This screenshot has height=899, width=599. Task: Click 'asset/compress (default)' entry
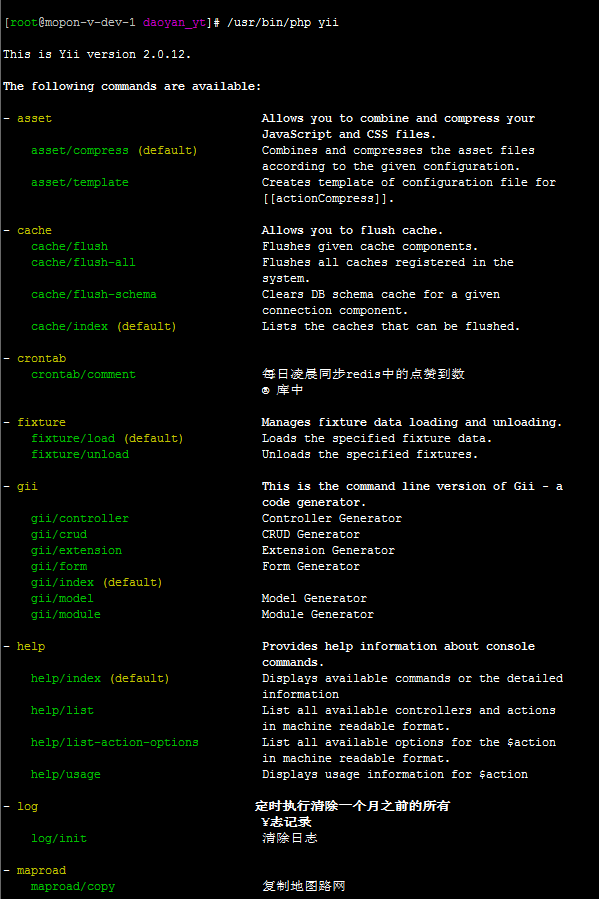114,151
